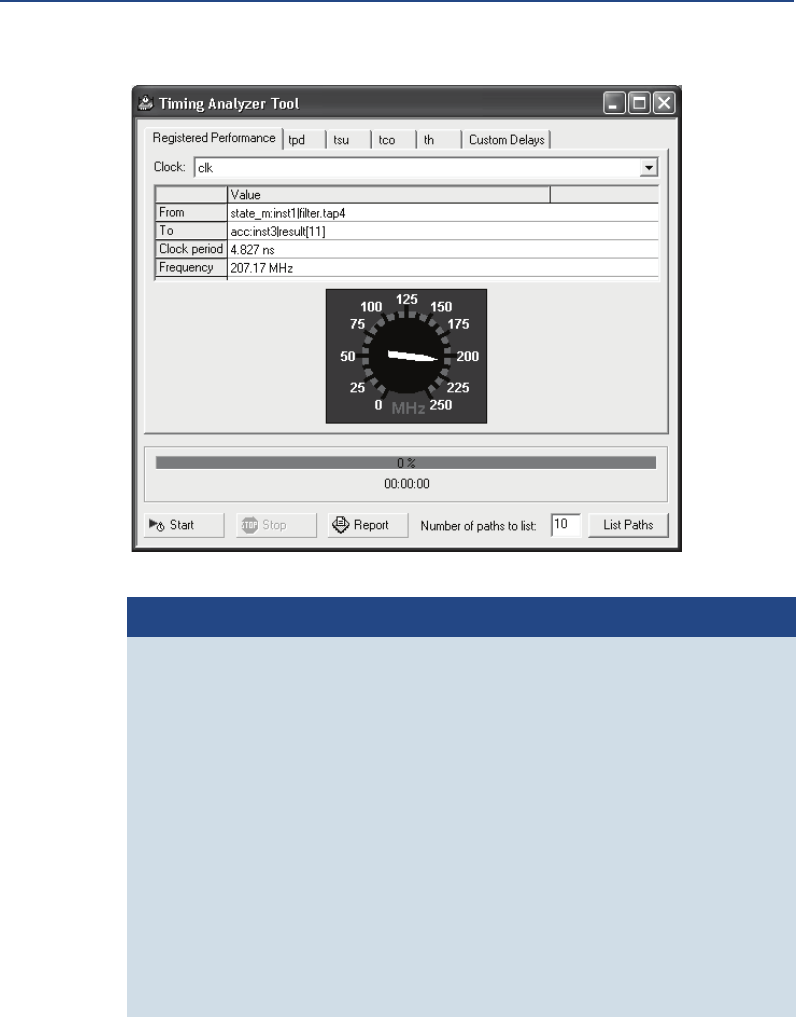Screen dimensions: 796x1017
Task: Open the Report with the printer icon
Action: coord(367,525)
